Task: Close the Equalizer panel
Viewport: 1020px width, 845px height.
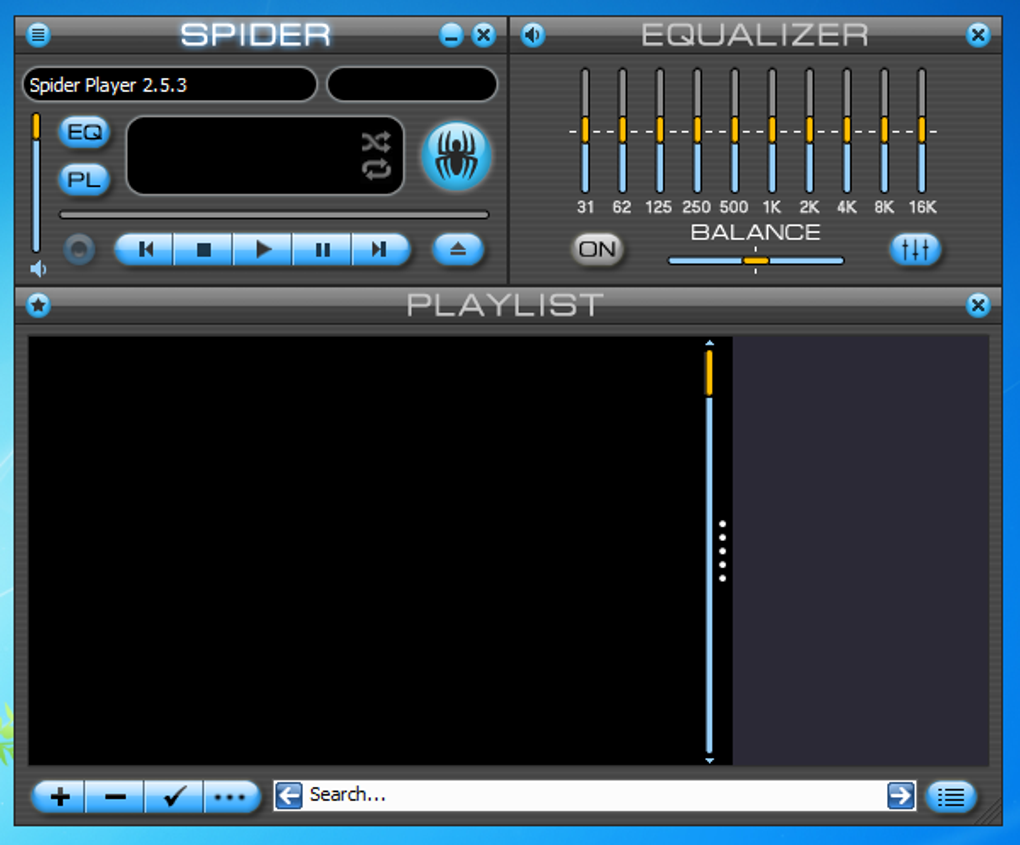Action: tap(978, 34)
